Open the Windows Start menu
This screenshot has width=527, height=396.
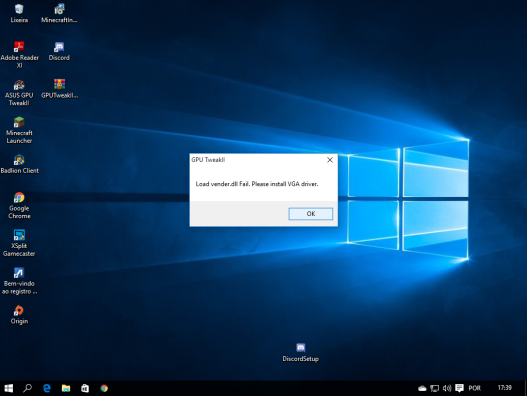coord(8,388)
